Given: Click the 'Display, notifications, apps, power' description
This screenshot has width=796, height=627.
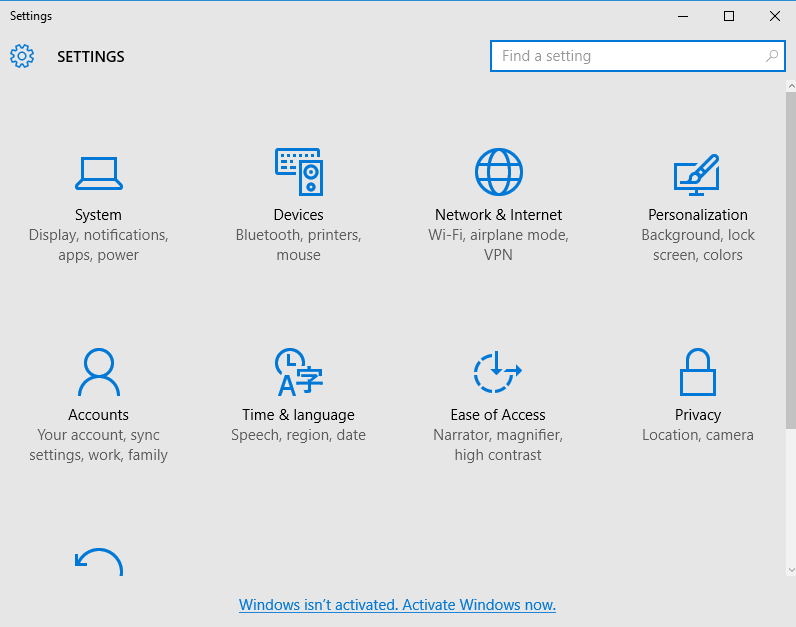Looking at the screenshot, I should pyautogui.click(x=98, y=245).
